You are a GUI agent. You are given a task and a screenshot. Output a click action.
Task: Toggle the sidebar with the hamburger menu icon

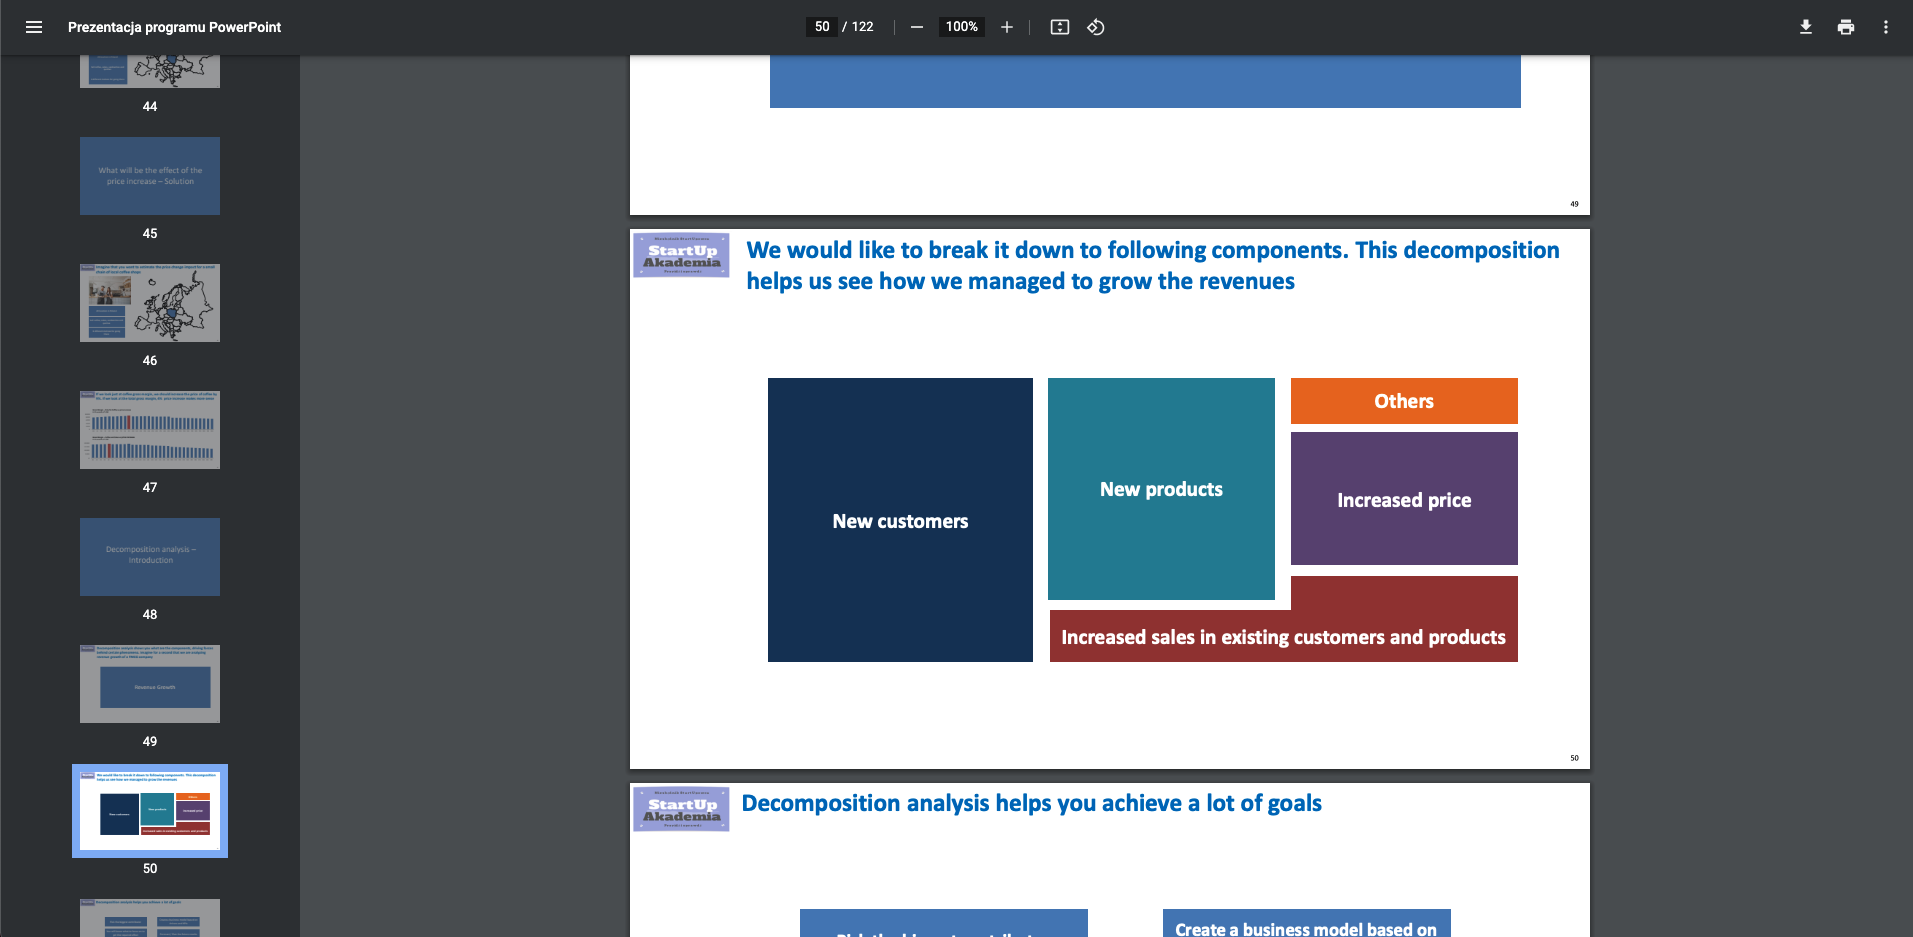click(34, 27)
